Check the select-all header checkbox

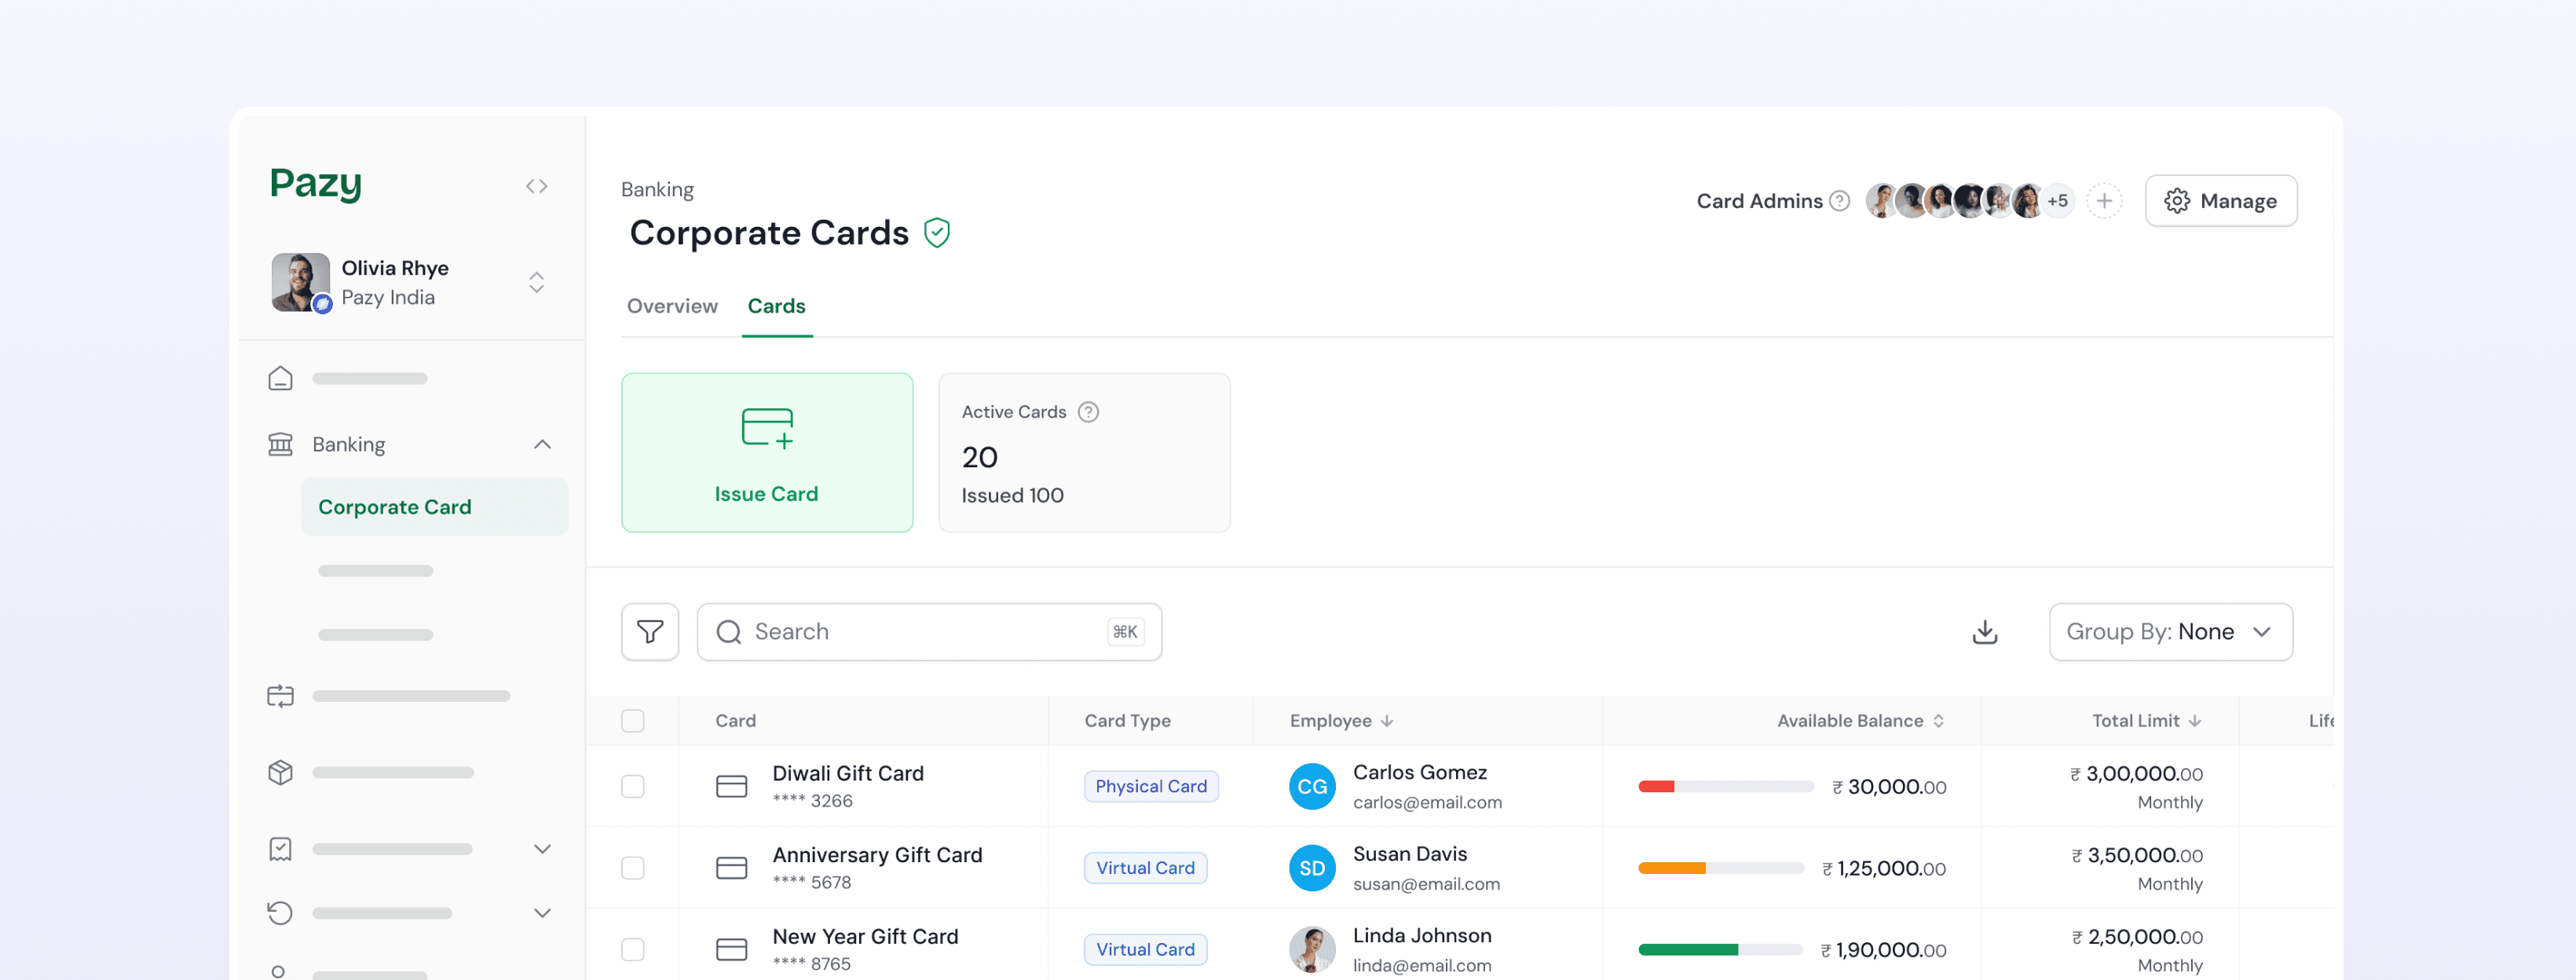[632, 721]
